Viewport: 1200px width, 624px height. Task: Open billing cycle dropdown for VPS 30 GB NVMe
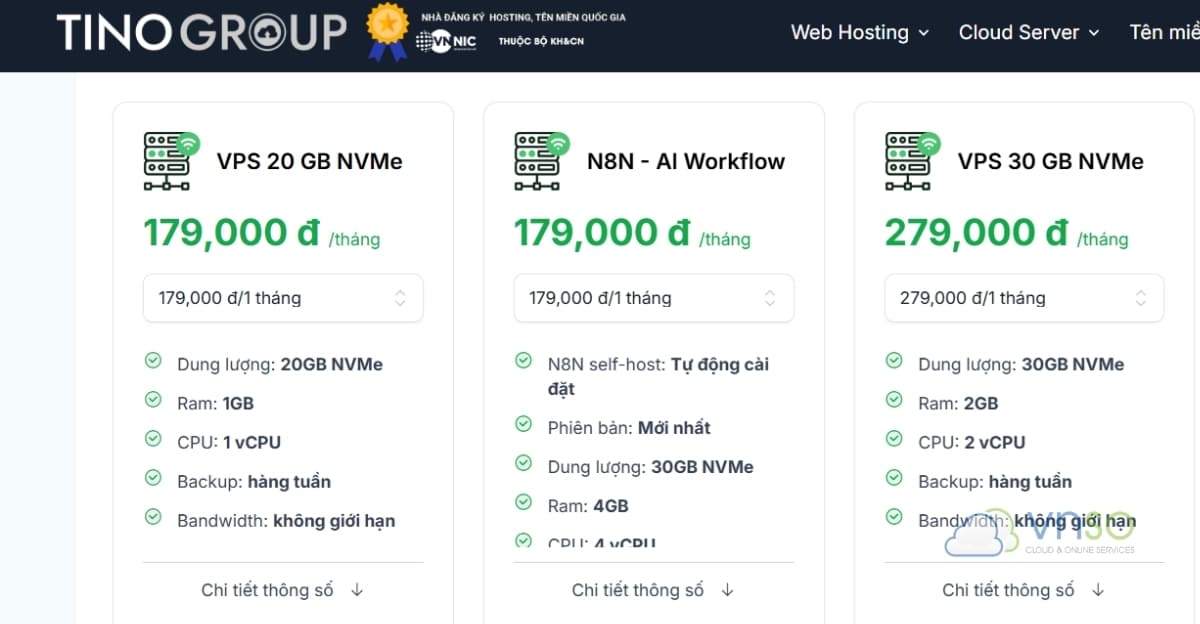point(1024,298)
